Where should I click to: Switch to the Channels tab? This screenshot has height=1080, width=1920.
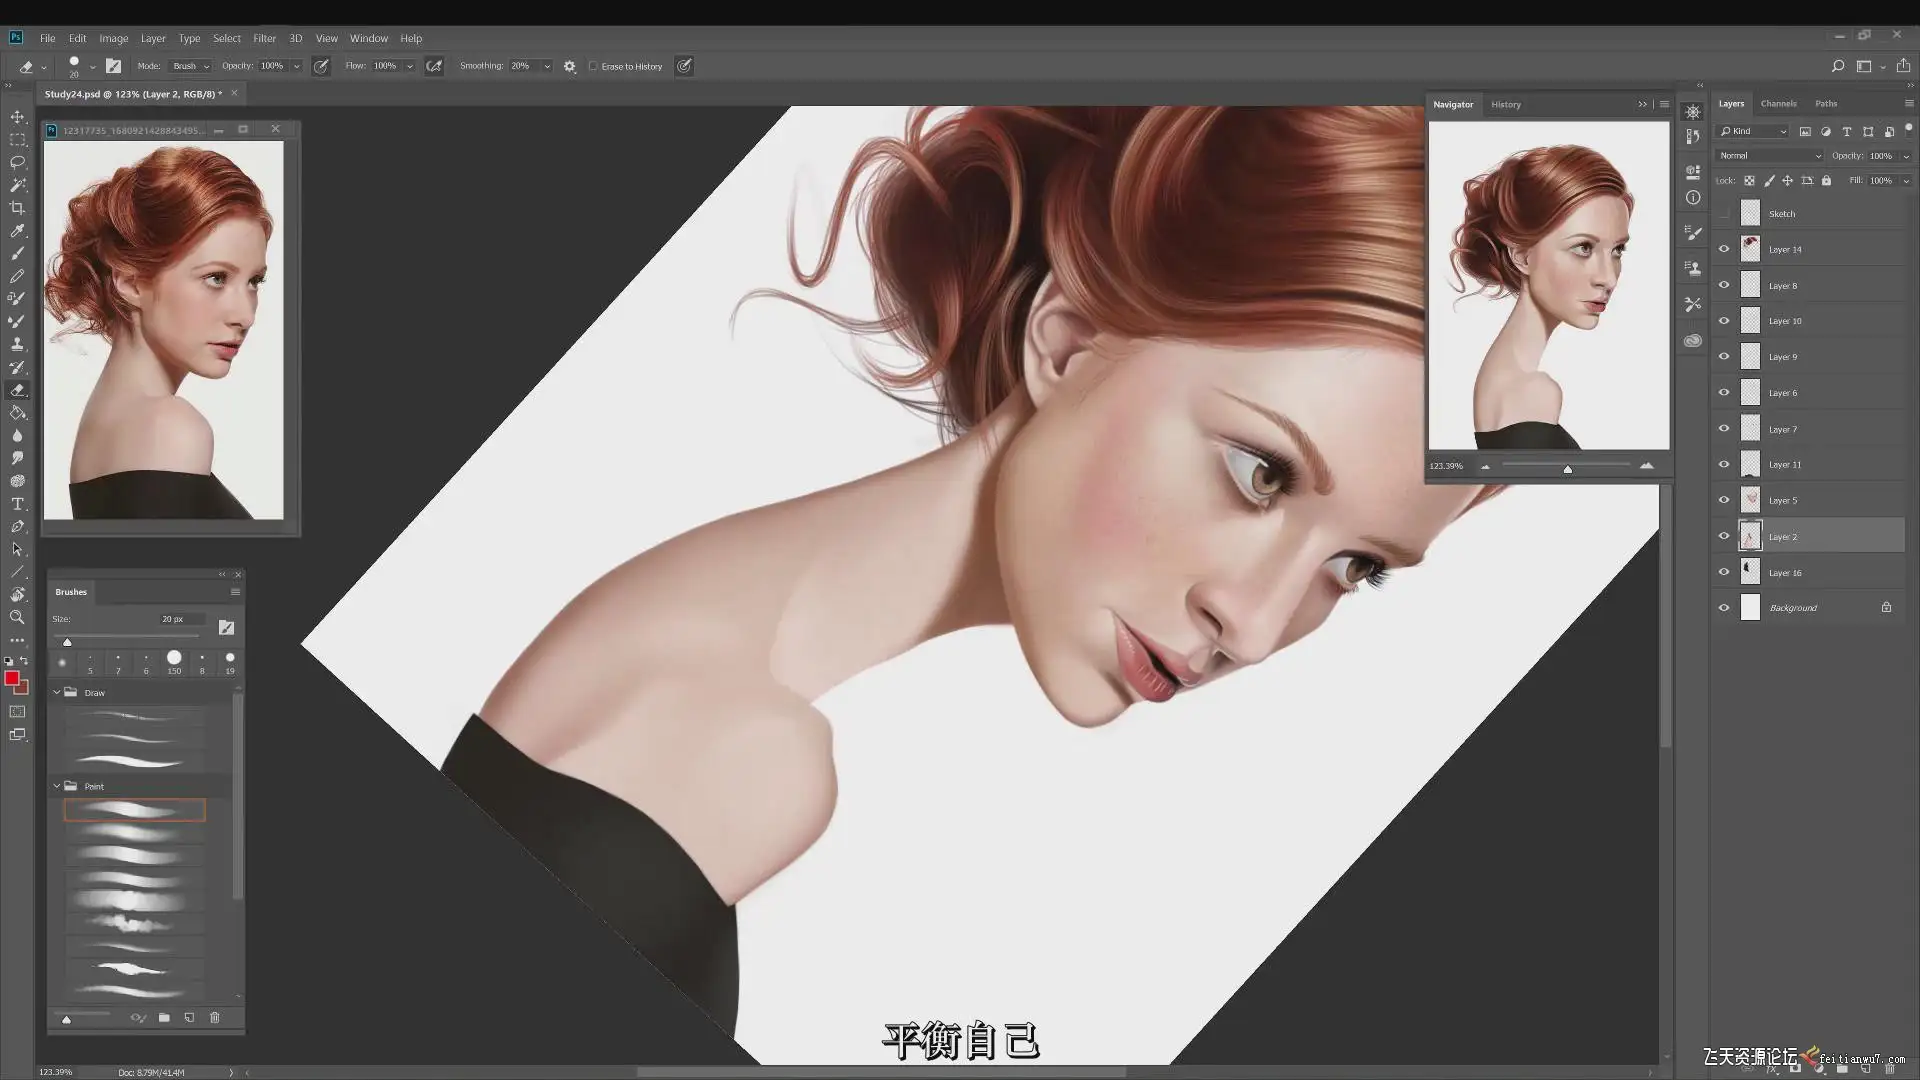coord(1778,104)
